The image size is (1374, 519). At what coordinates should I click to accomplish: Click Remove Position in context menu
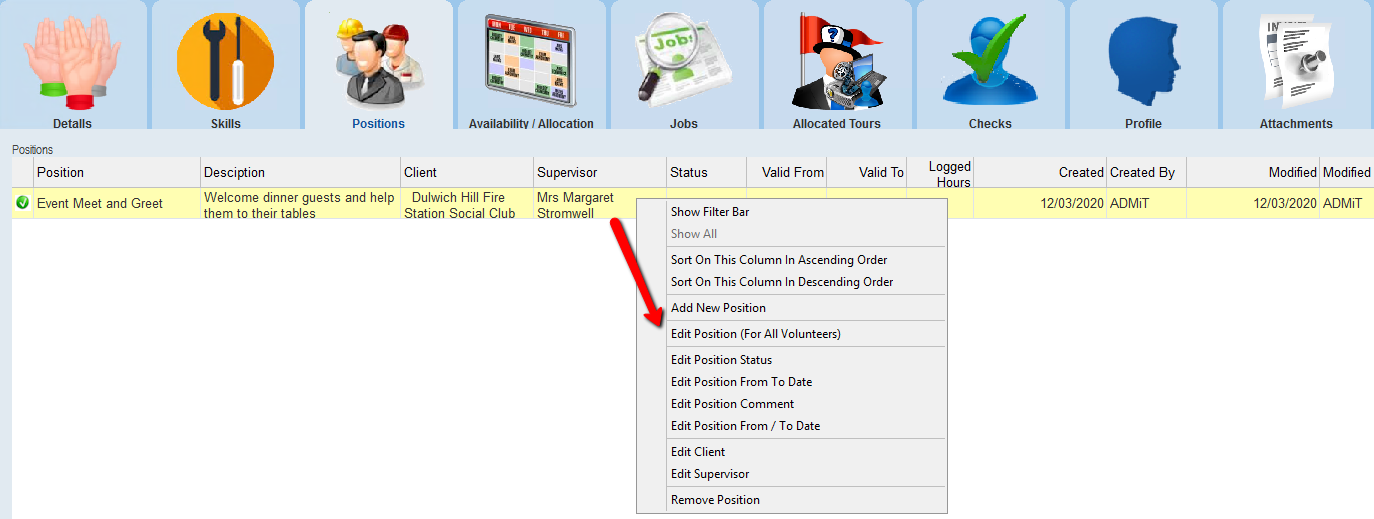point(715,500)
